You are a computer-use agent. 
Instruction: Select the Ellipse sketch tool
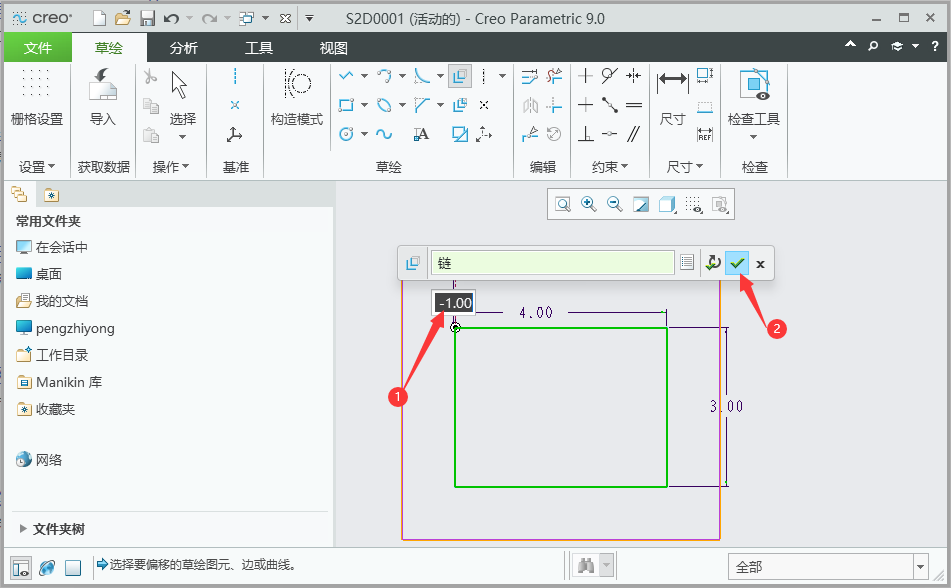click(x=384, y=105)
